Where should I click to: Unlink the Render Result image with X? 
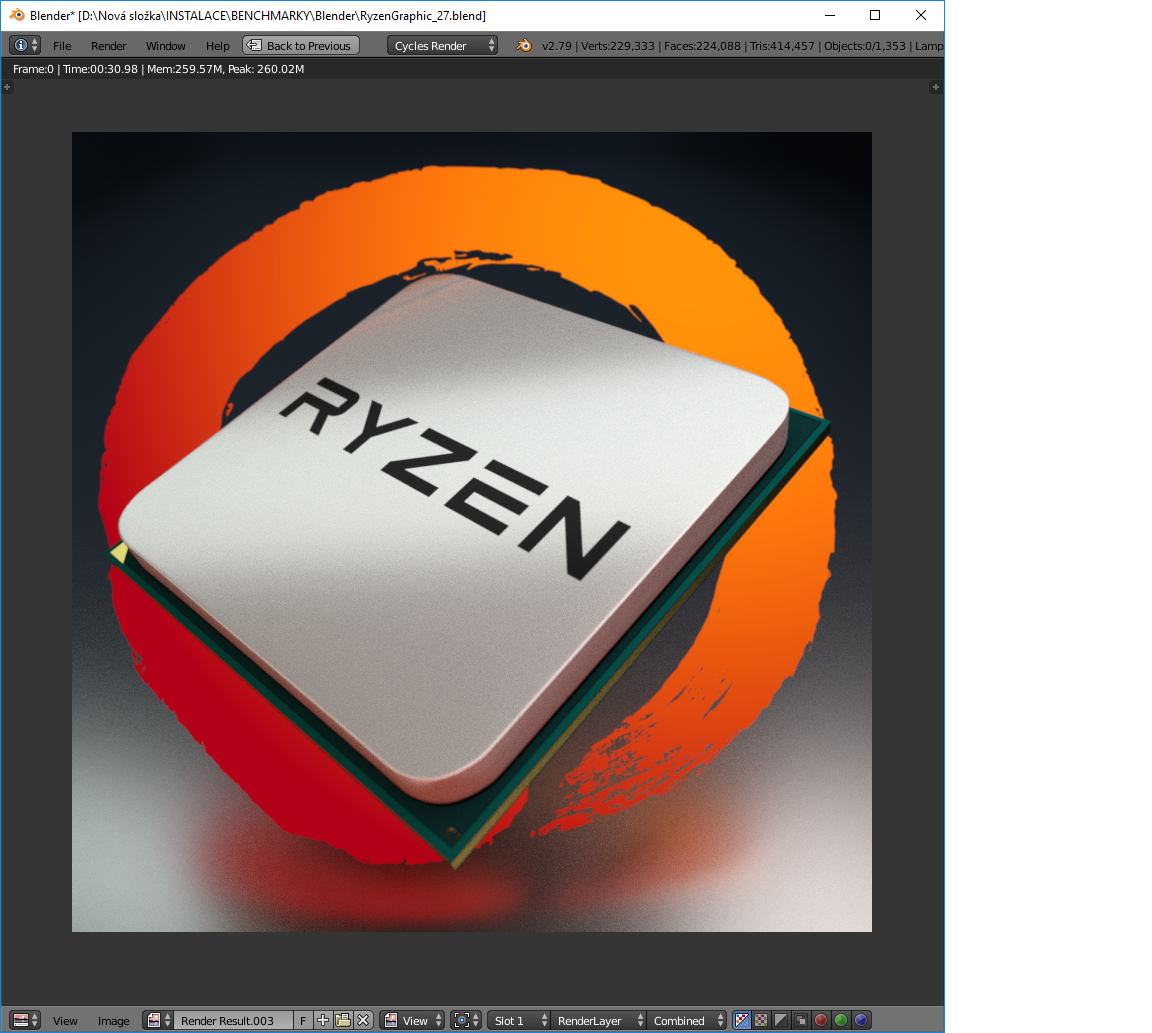tap(363, 1020)
